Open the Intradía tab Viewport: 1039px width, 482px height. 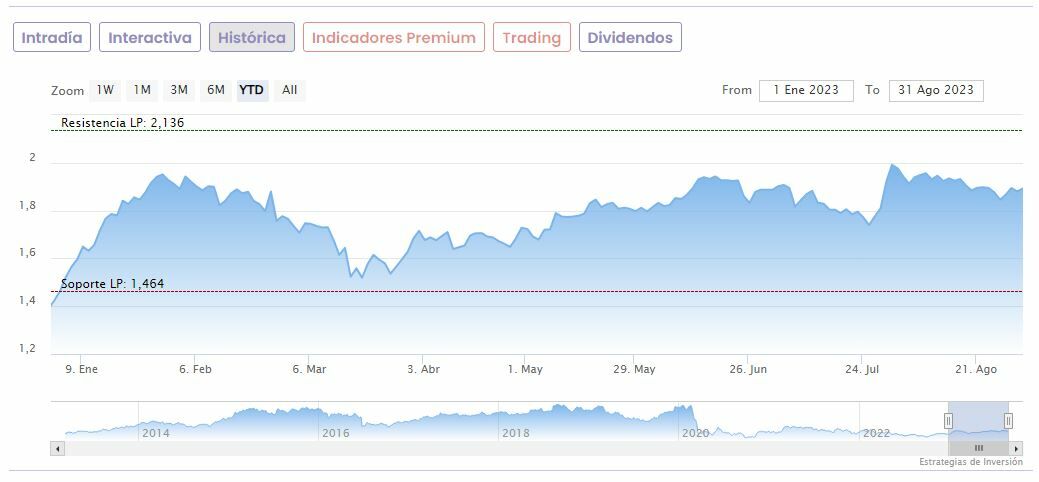pyautogui.click(x=52, y=38)
